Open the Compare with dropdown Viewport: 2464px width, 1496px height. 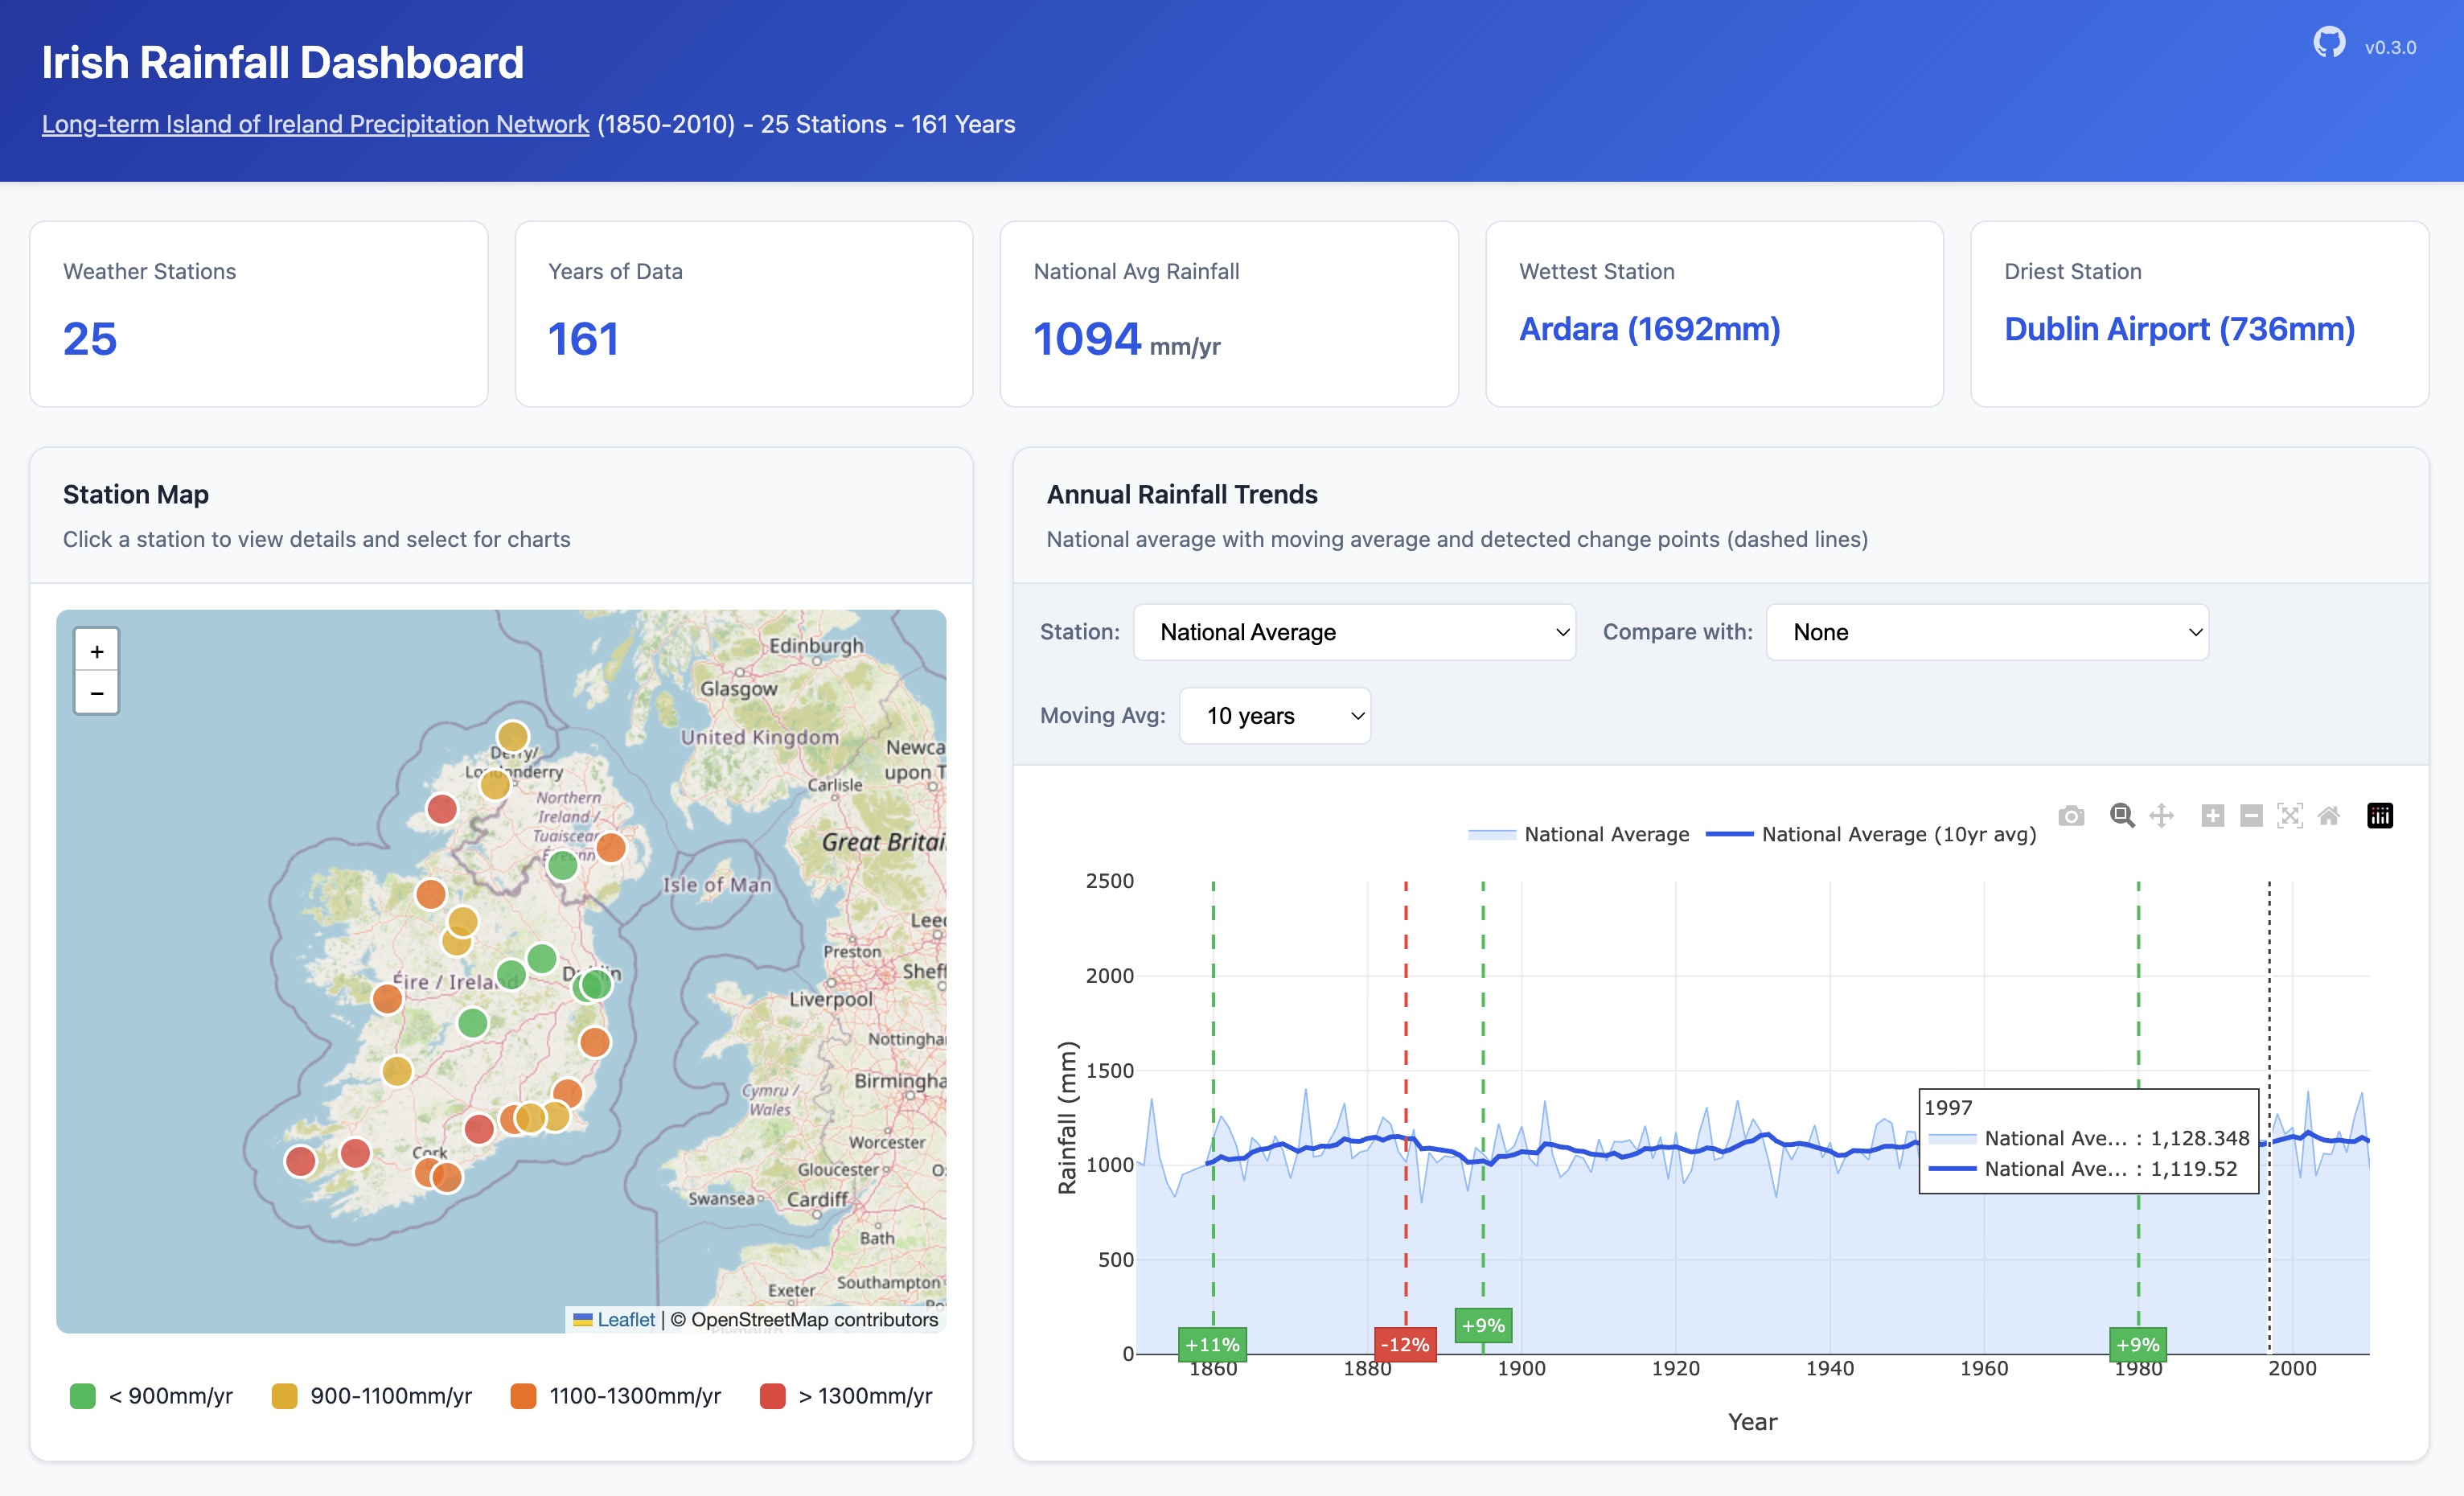pos(1987,632)
